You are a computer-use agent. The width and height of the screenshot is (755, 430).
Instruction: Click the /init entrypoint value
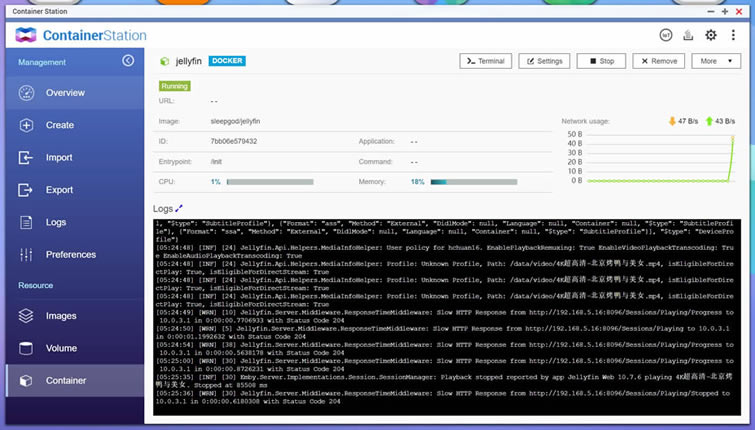click(216, 162)
